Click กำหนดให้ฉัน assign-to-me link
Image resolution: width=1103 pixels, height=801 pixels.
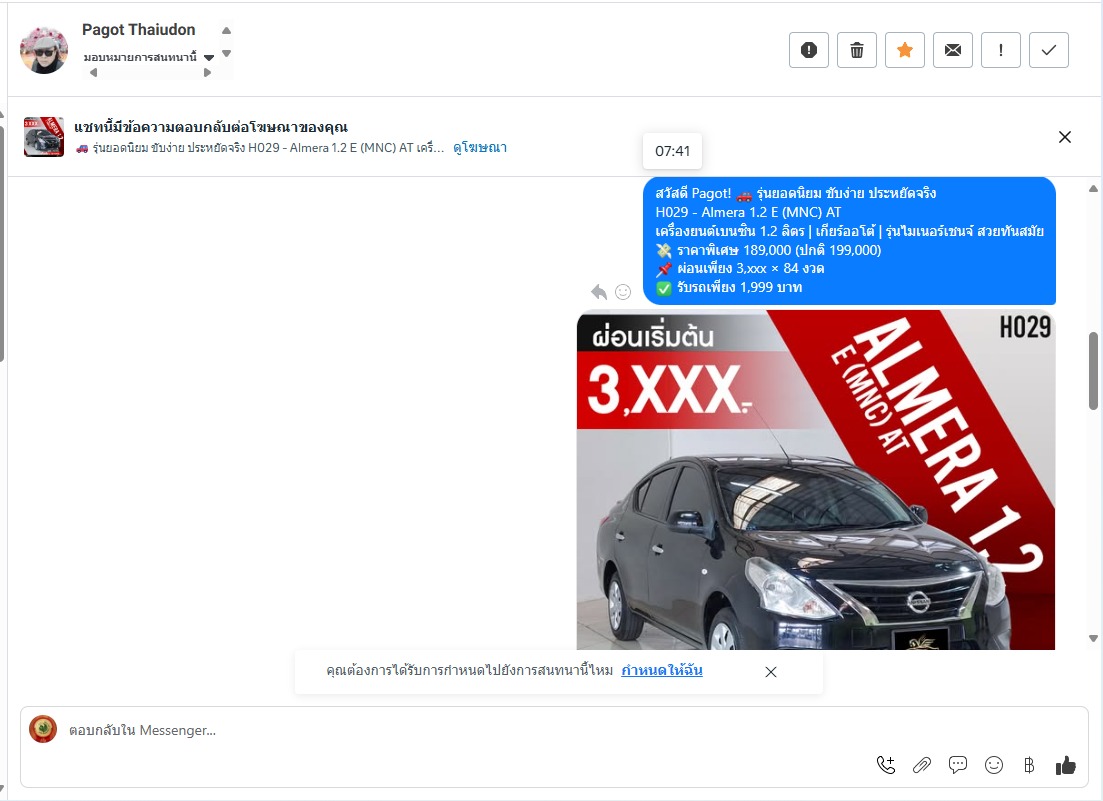pyautogui.click(x=662, y=670)
